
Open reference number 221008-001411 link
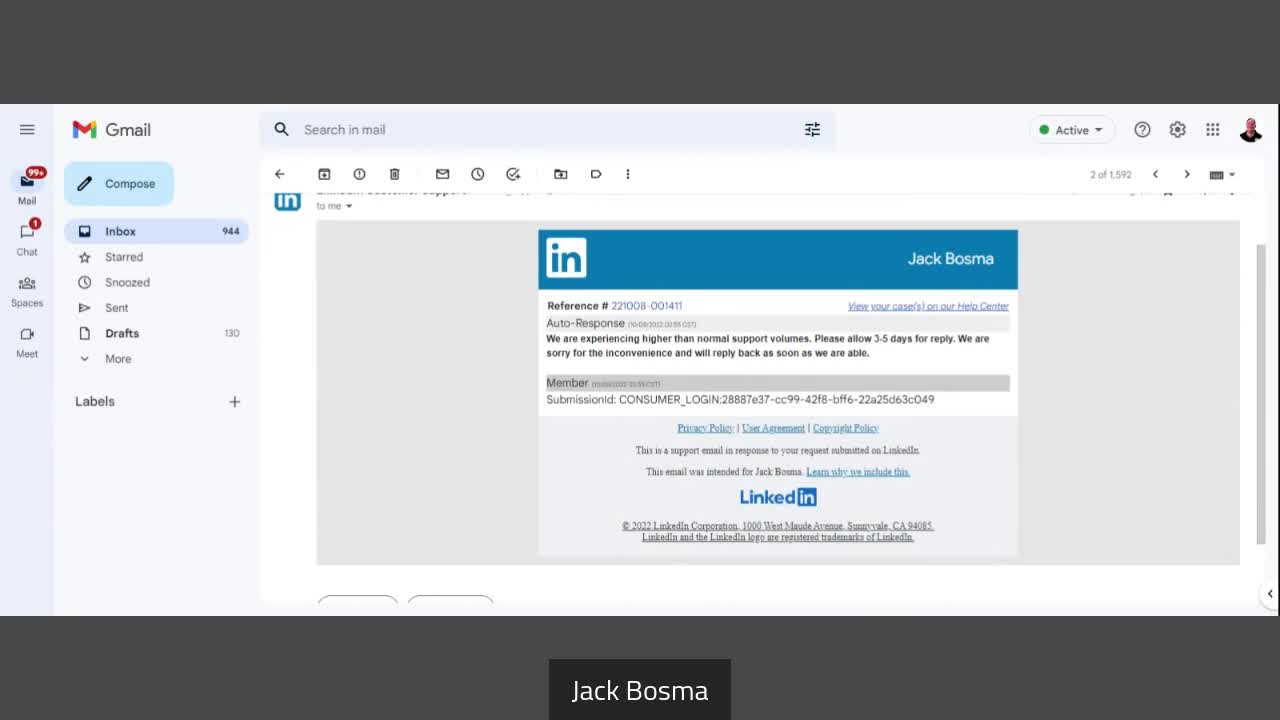pos(647,306)
